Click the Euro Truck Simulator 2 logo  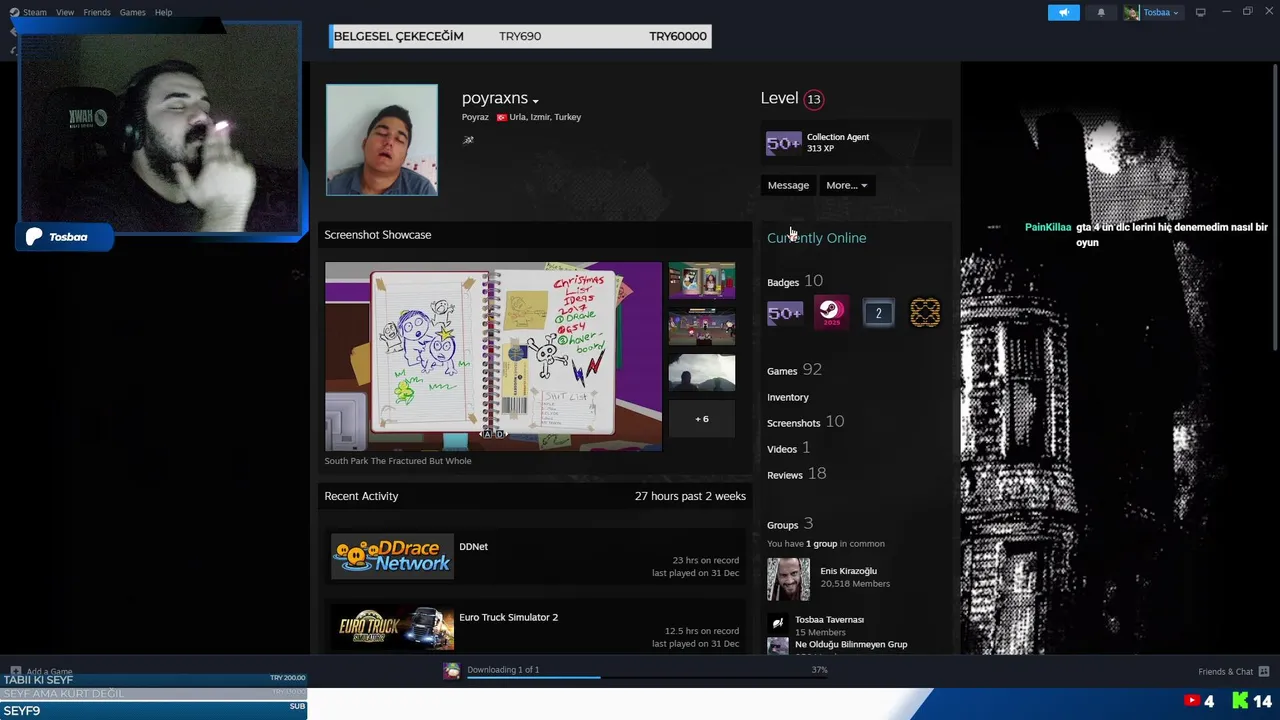(392, 628)
